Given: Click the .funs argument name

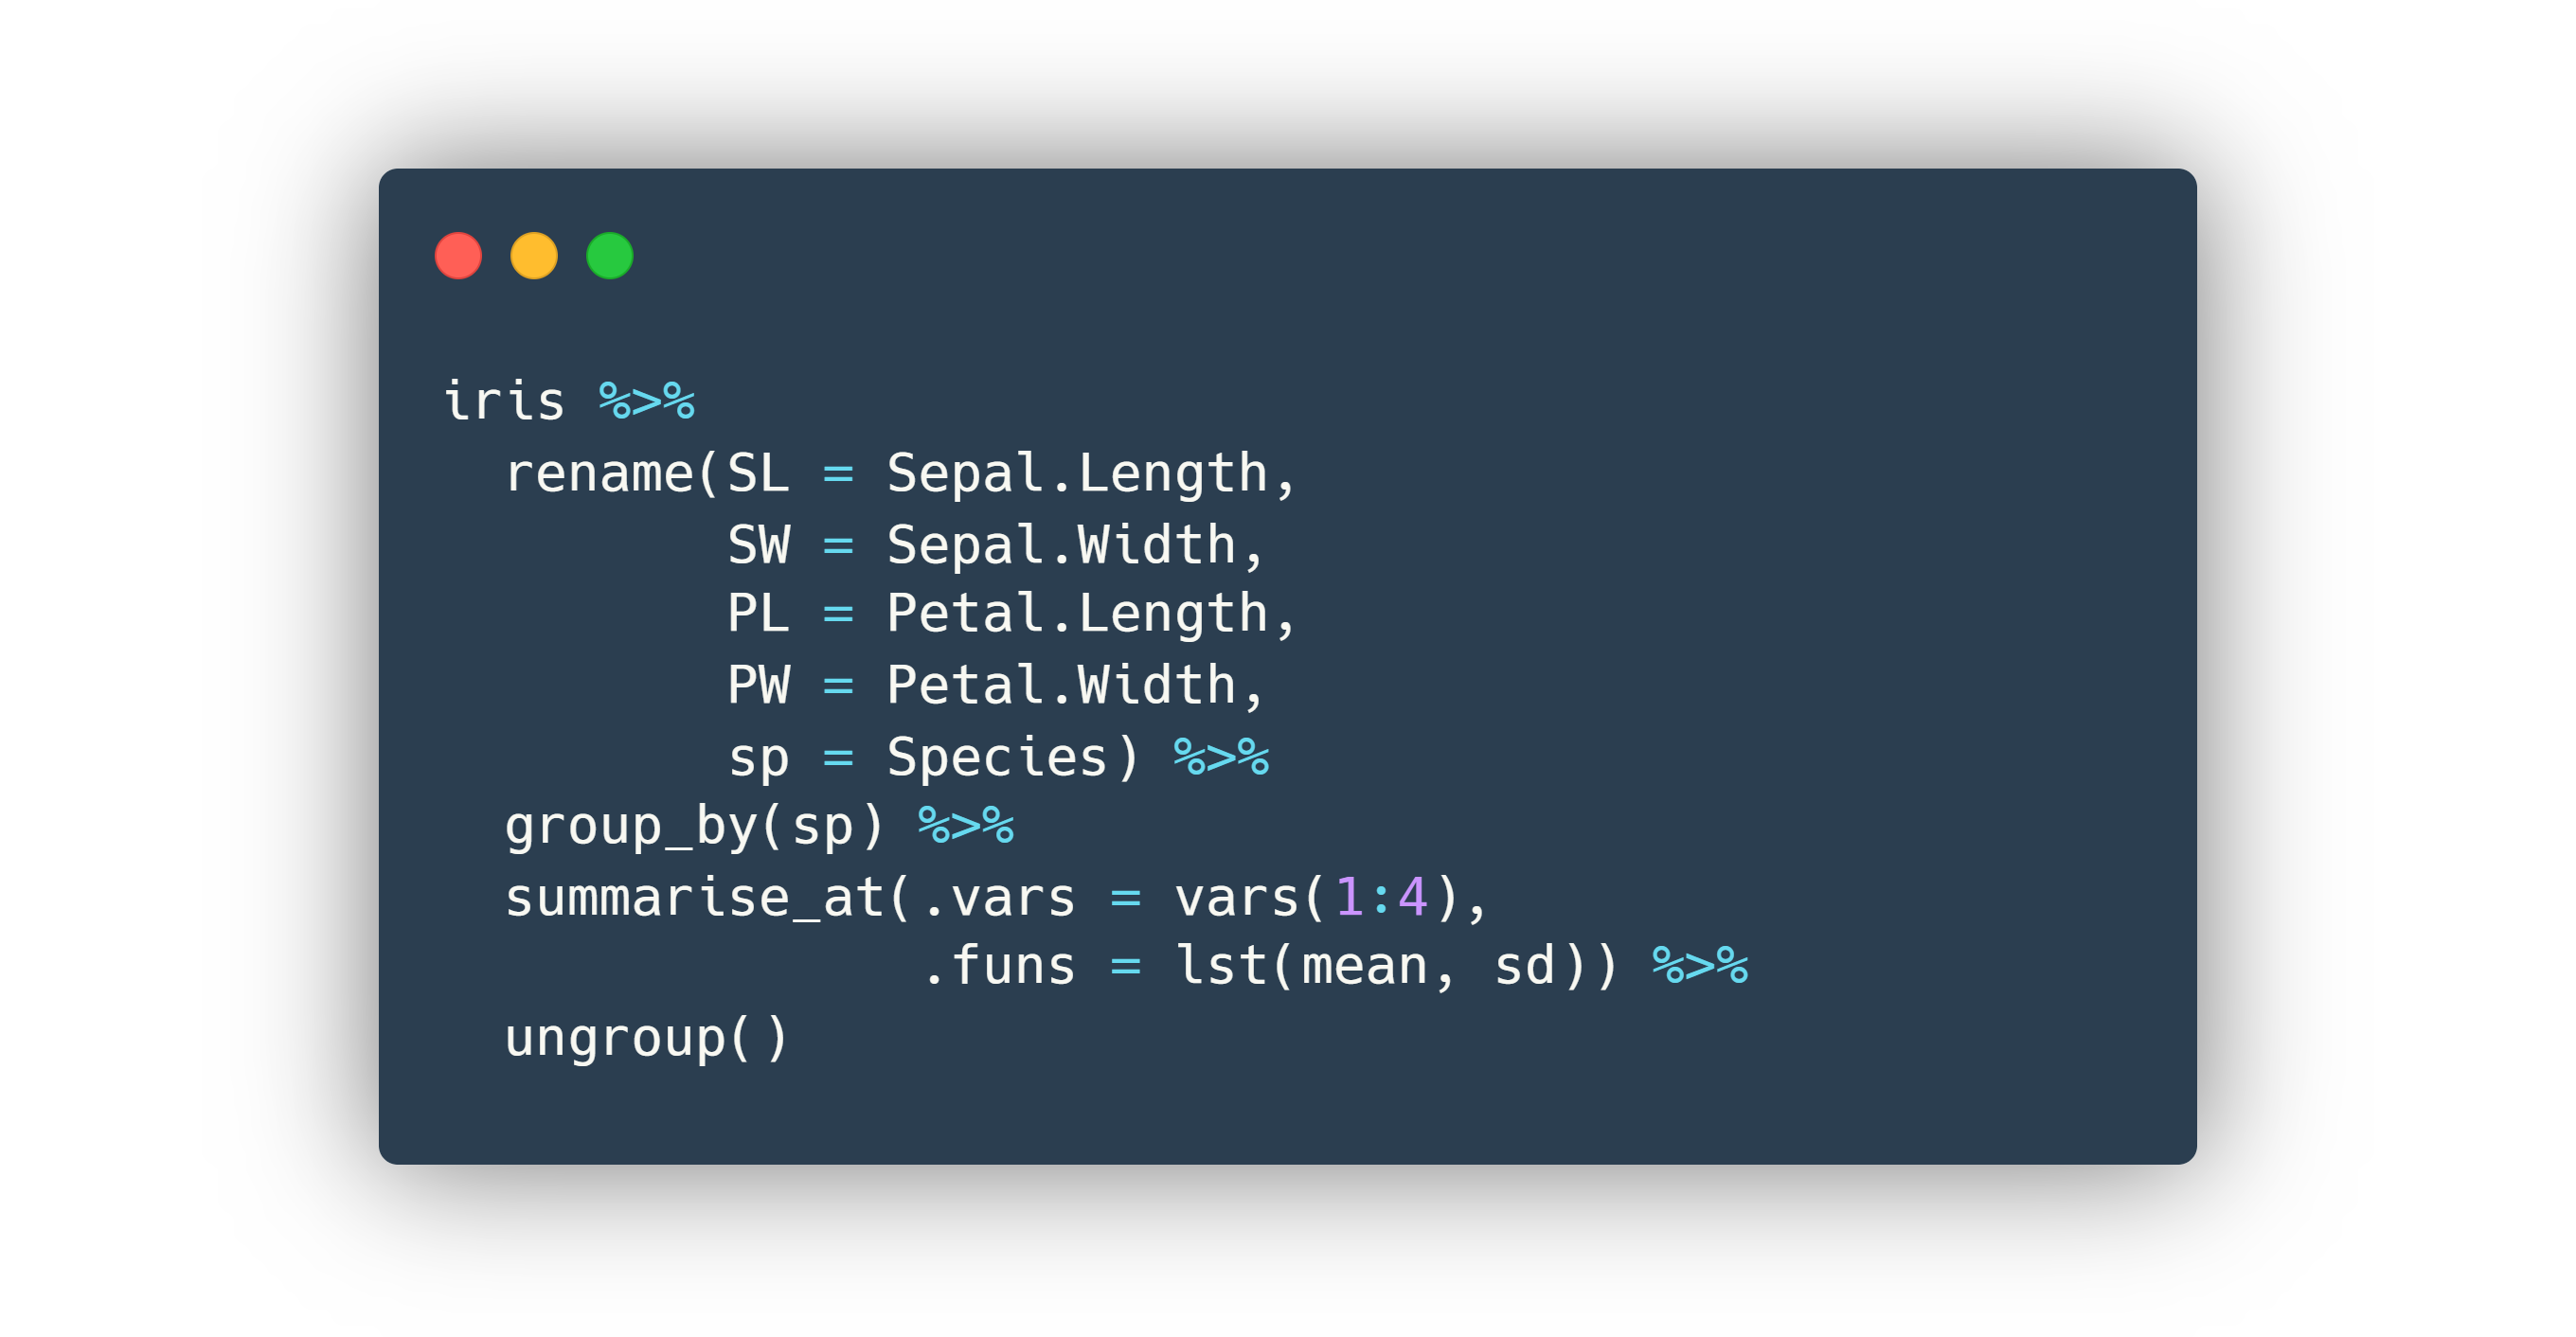Looking at the screenshot, I should coord(998,967).
